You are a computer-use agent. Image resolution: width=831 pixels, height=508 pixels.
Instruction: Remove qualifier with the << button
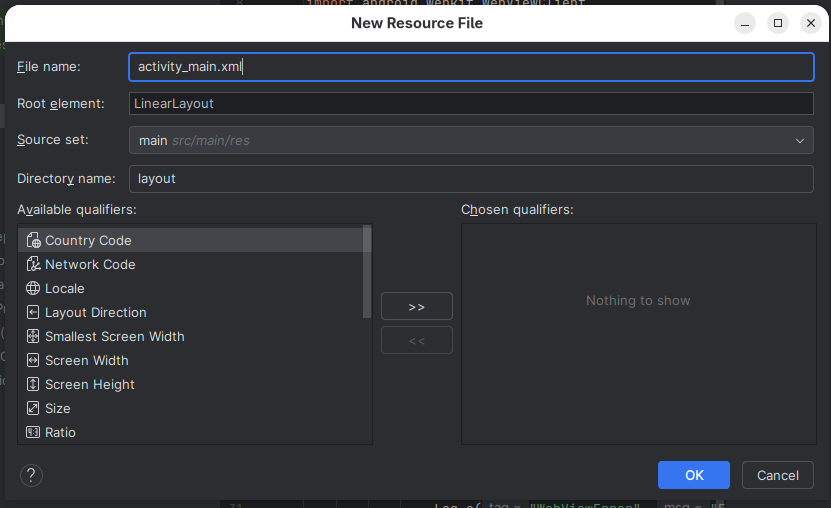click(417, 340)
